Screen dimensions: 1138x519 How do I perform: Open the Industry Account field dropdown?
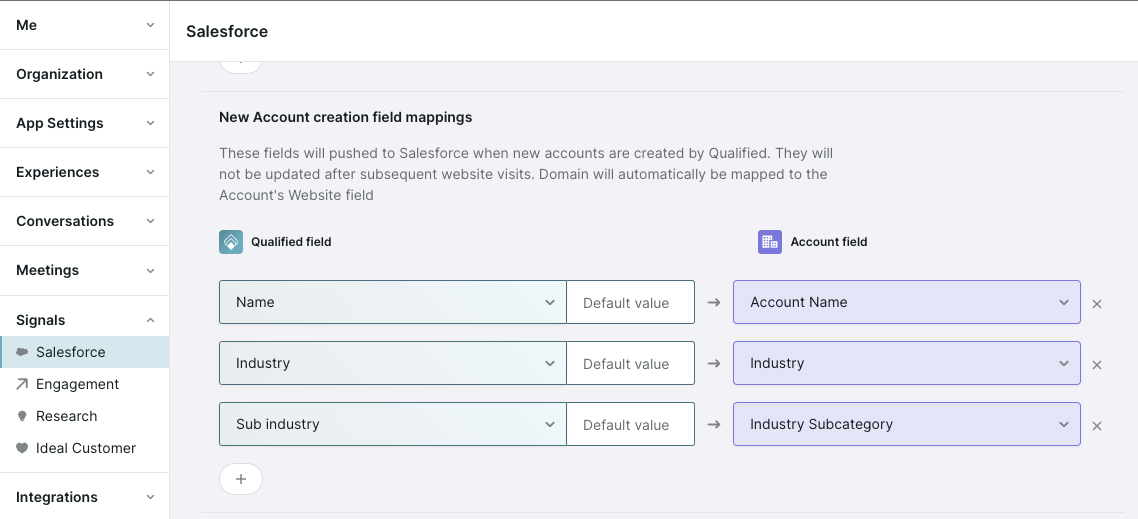[906, 363]
